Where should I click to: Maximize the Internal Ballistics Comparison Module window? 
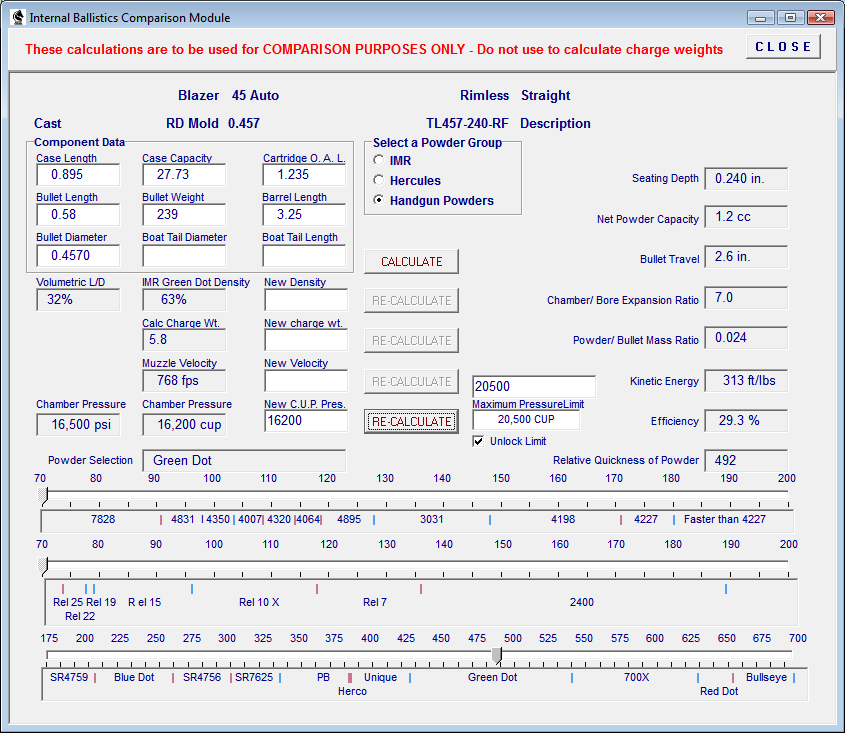click(x=790, y=18)
